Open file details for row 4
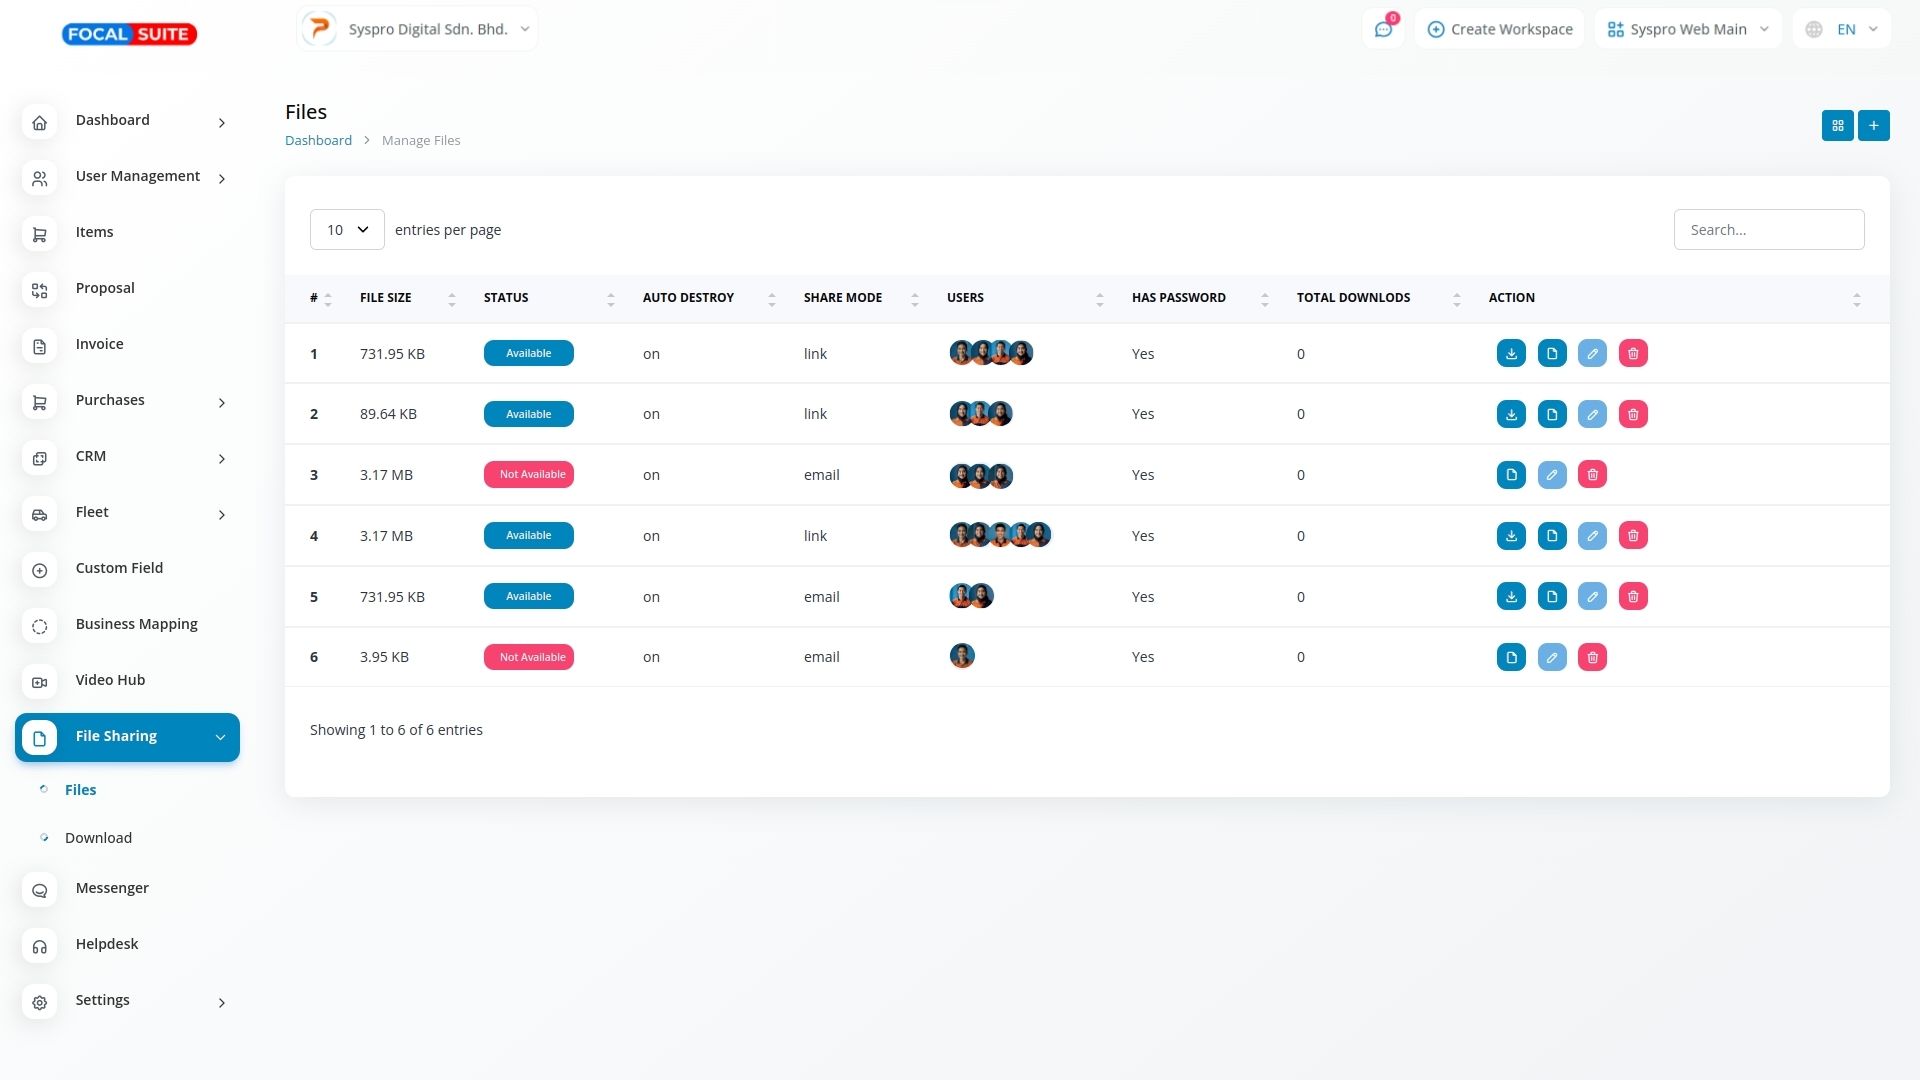The image size is (1920, 1080). pos(1552,536)
